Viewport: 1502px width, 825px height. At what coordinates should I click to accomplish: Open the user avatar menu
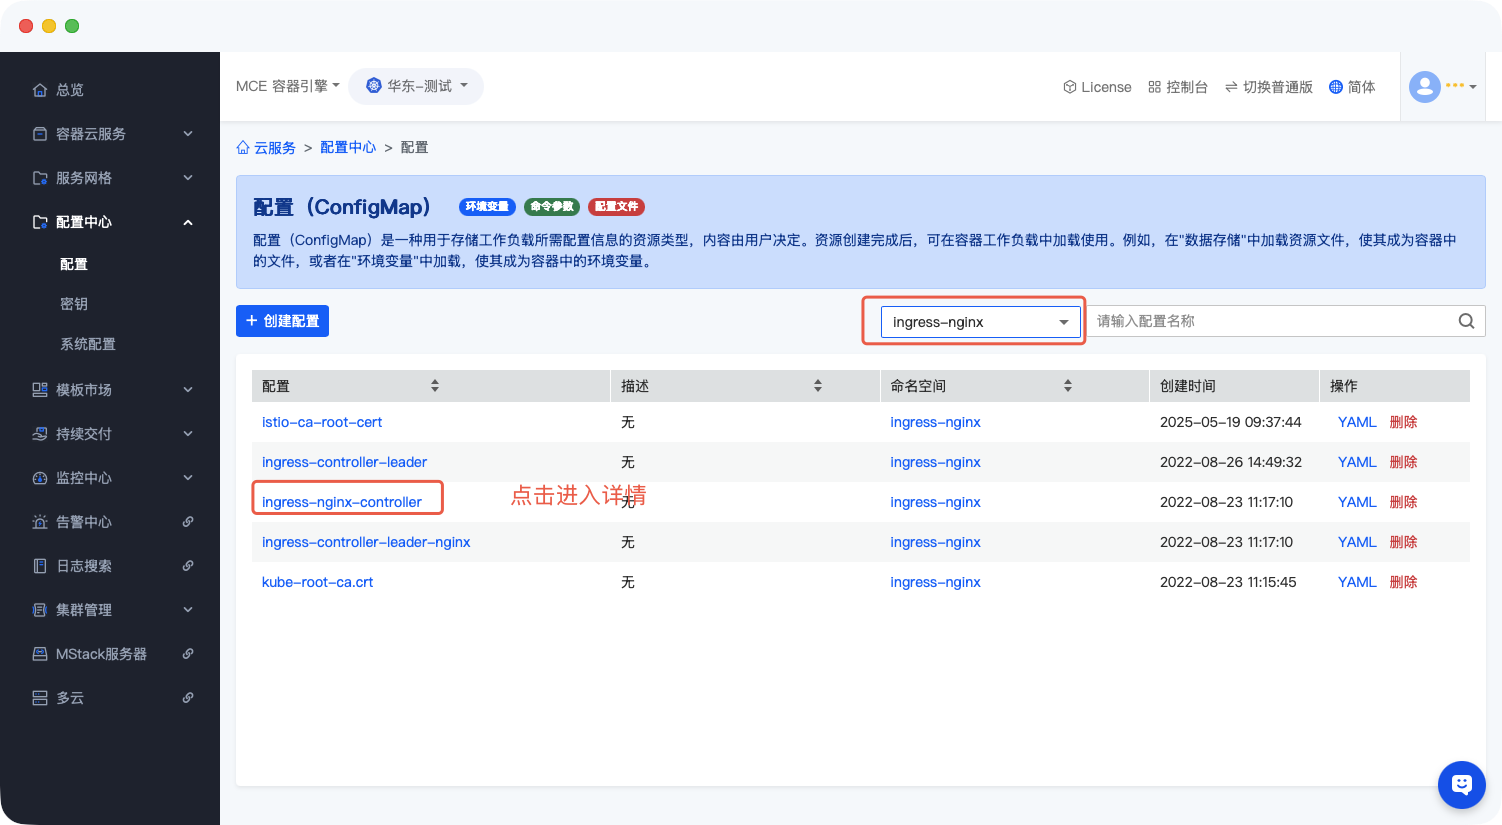pos(1441,87)
